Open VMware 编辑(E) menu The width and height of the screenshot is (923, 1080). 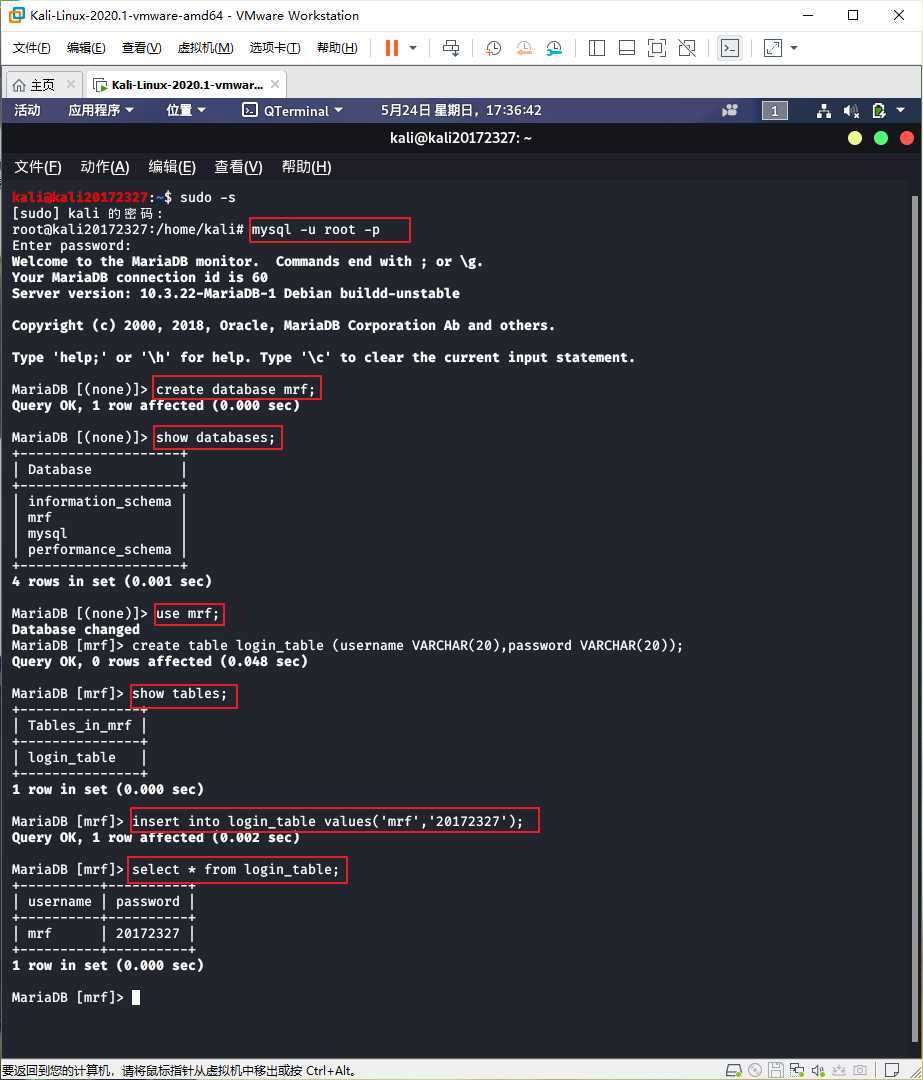pyautogui.click(x=86, y=48)
